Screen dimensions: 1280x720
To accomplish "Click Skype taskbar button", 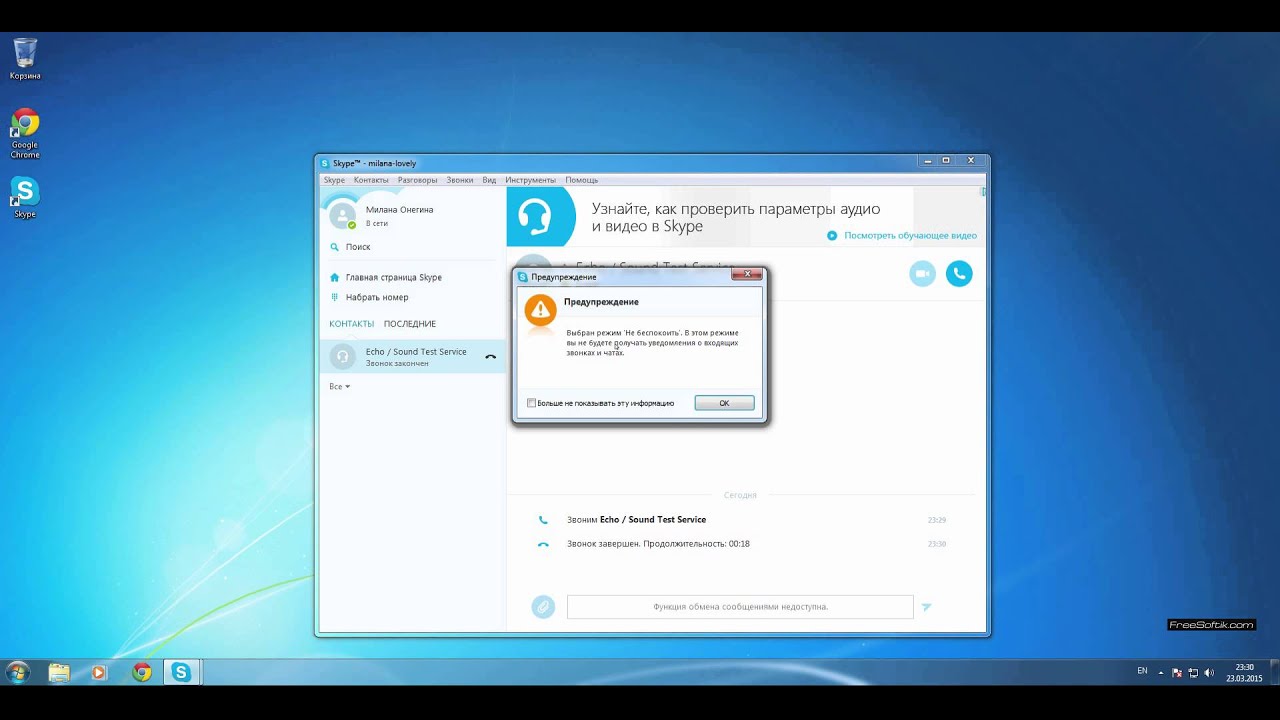I will tap(181, 672).
